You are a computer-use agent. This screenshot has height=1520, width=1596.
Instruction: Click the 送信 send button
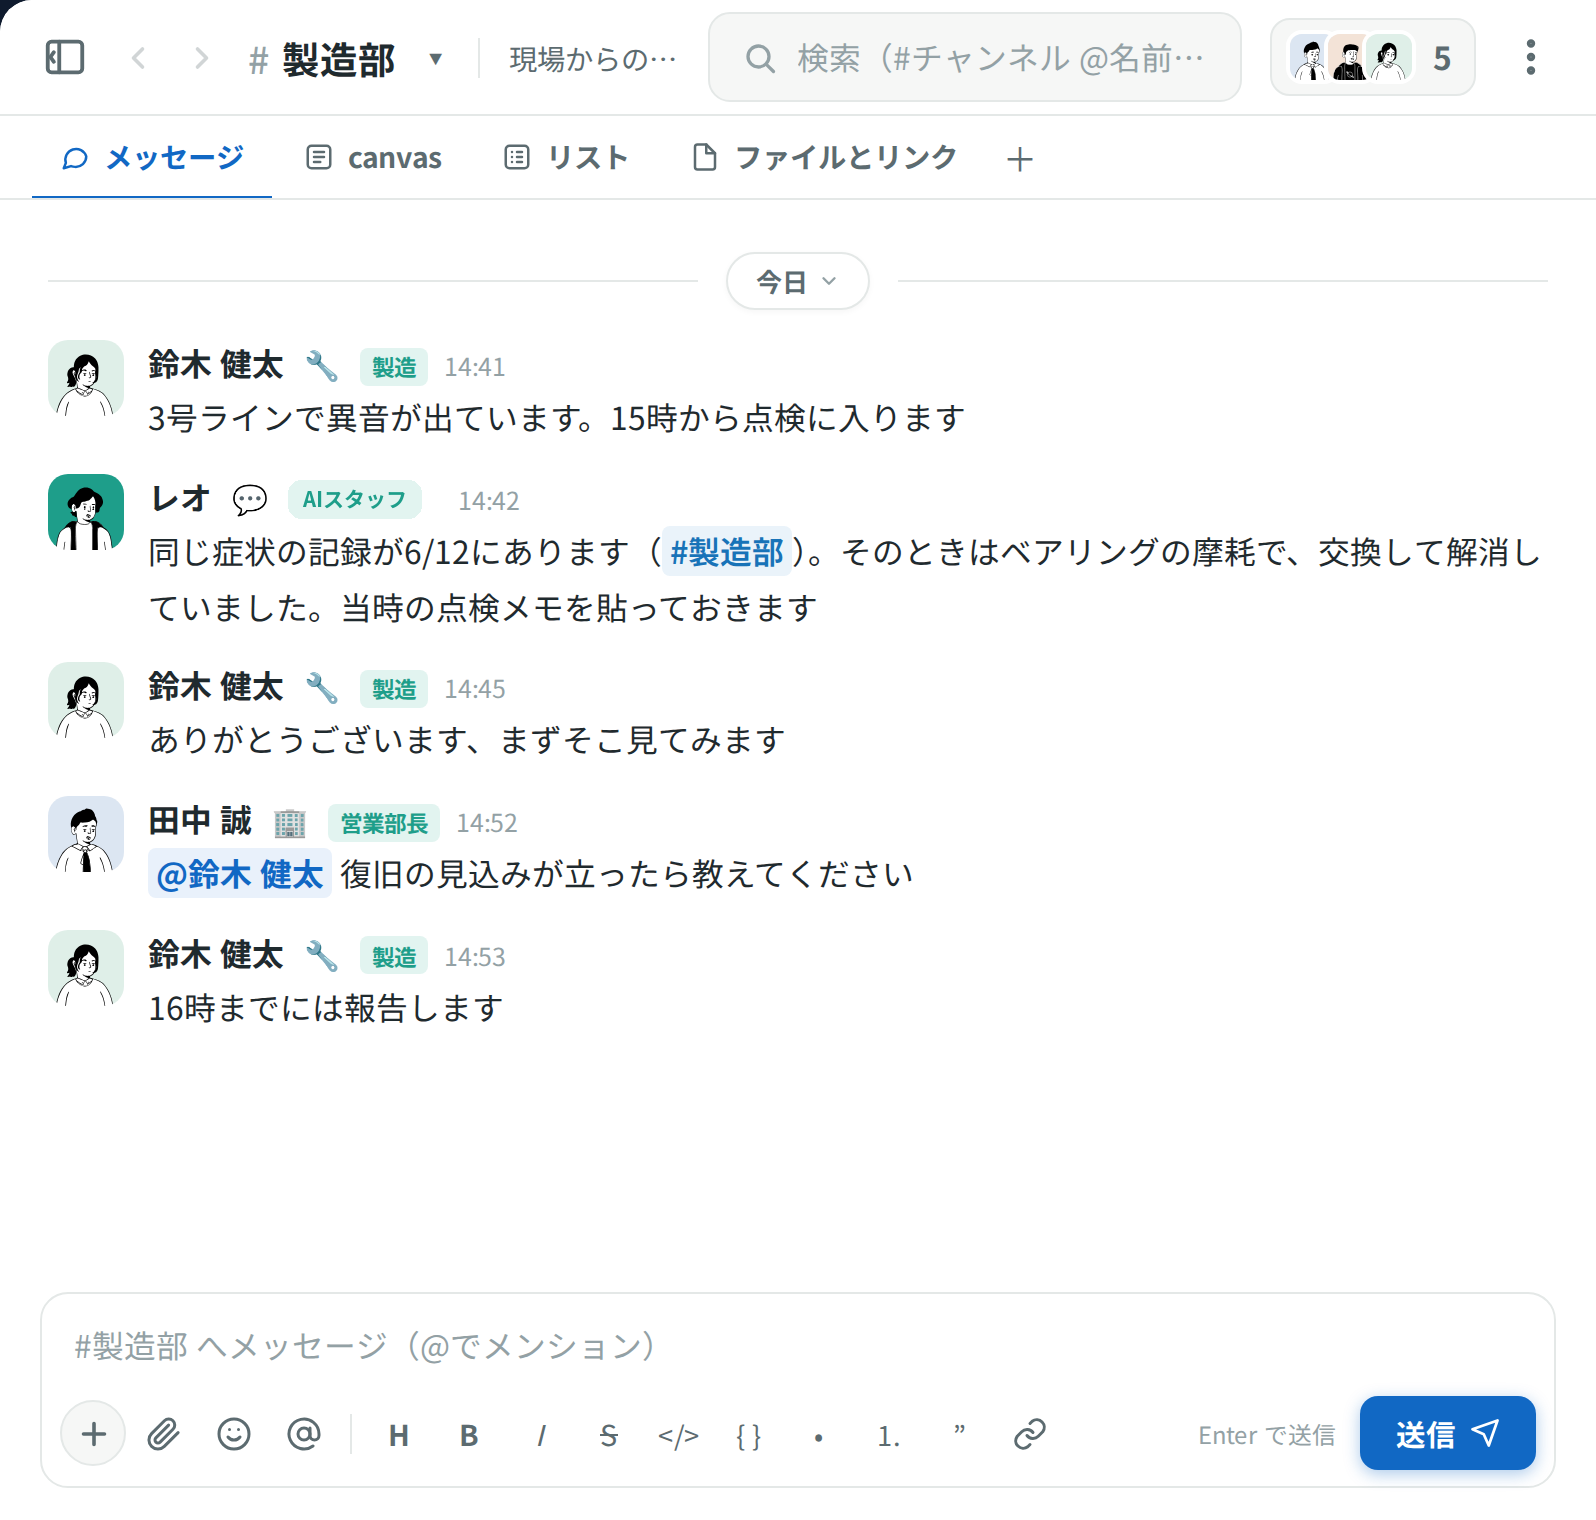click(x=1447, y=1433)
